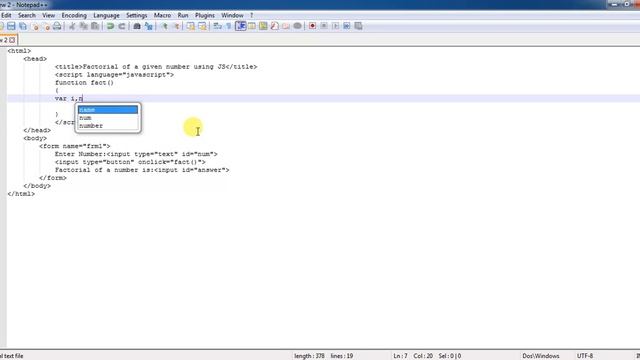The height and width of the screenshot is (360, 640).
Task: Click the Redo arrow icon
Action: 122,26
